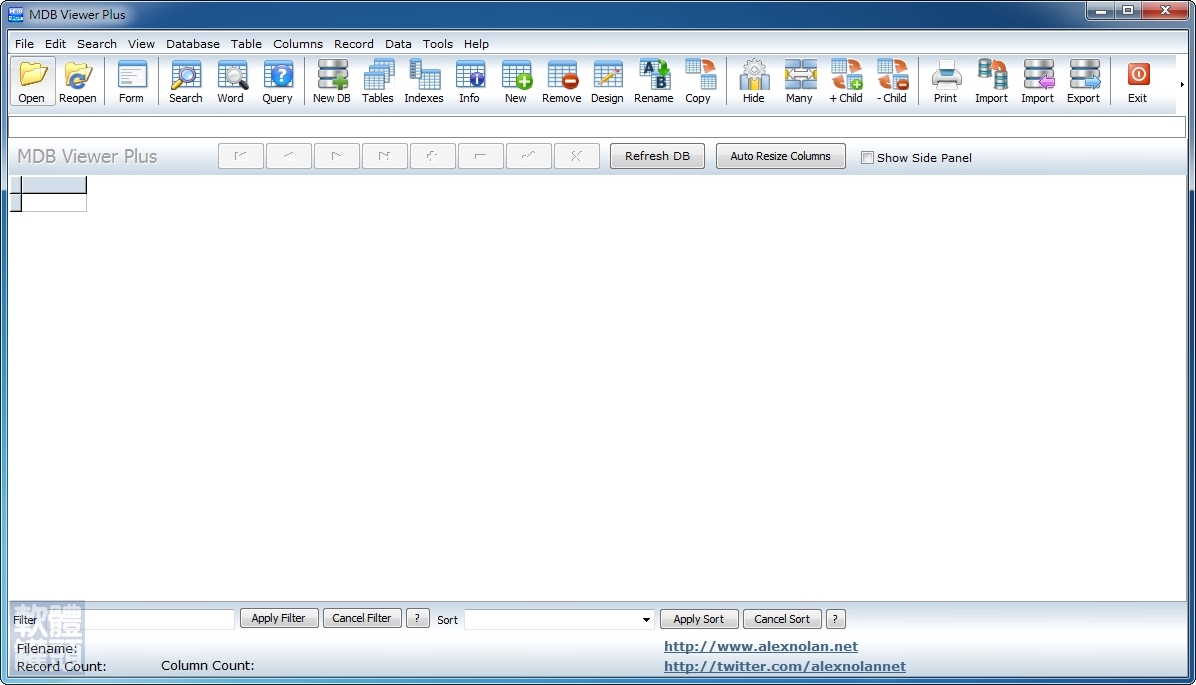Viewport: 1196px width, 685px height.
Task: Open the Sort field dropdown
Action: pyautogui.click(x=644, y=619)
